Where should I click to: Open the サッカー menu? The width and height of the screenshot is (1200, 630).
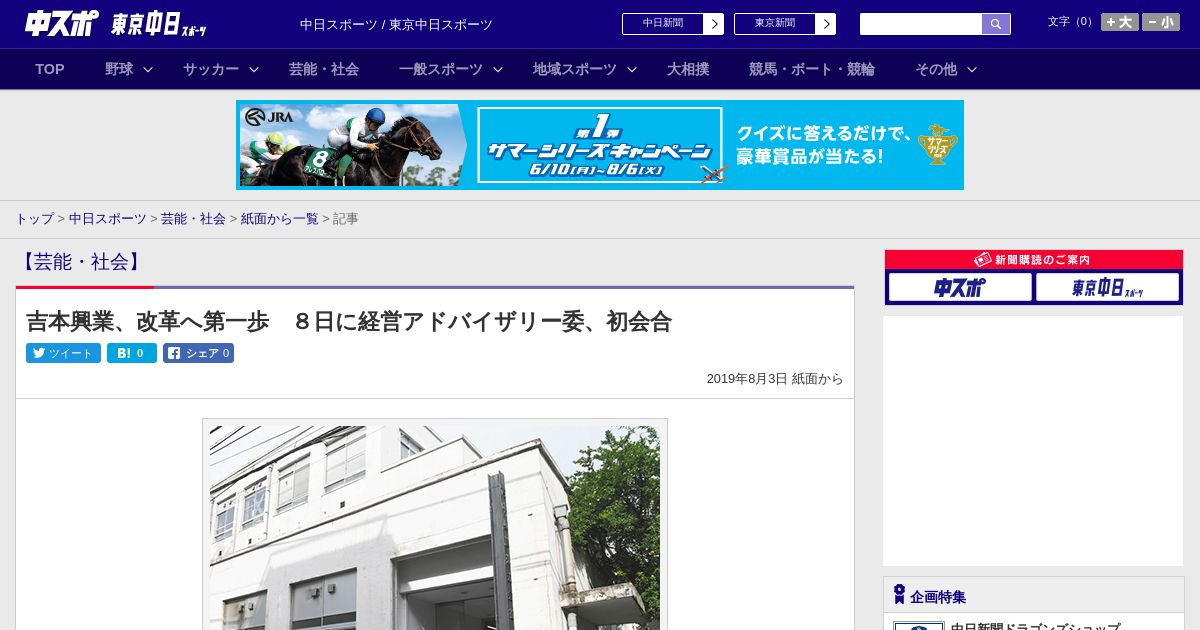coord(211,69)
